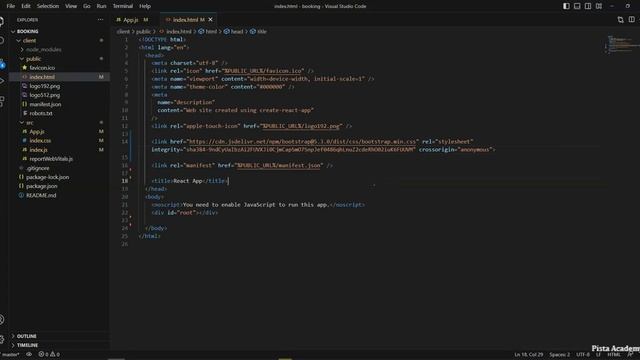Screen dimensions: 640x360
Task: Open the Selection menu
Action: pos(48,6)
